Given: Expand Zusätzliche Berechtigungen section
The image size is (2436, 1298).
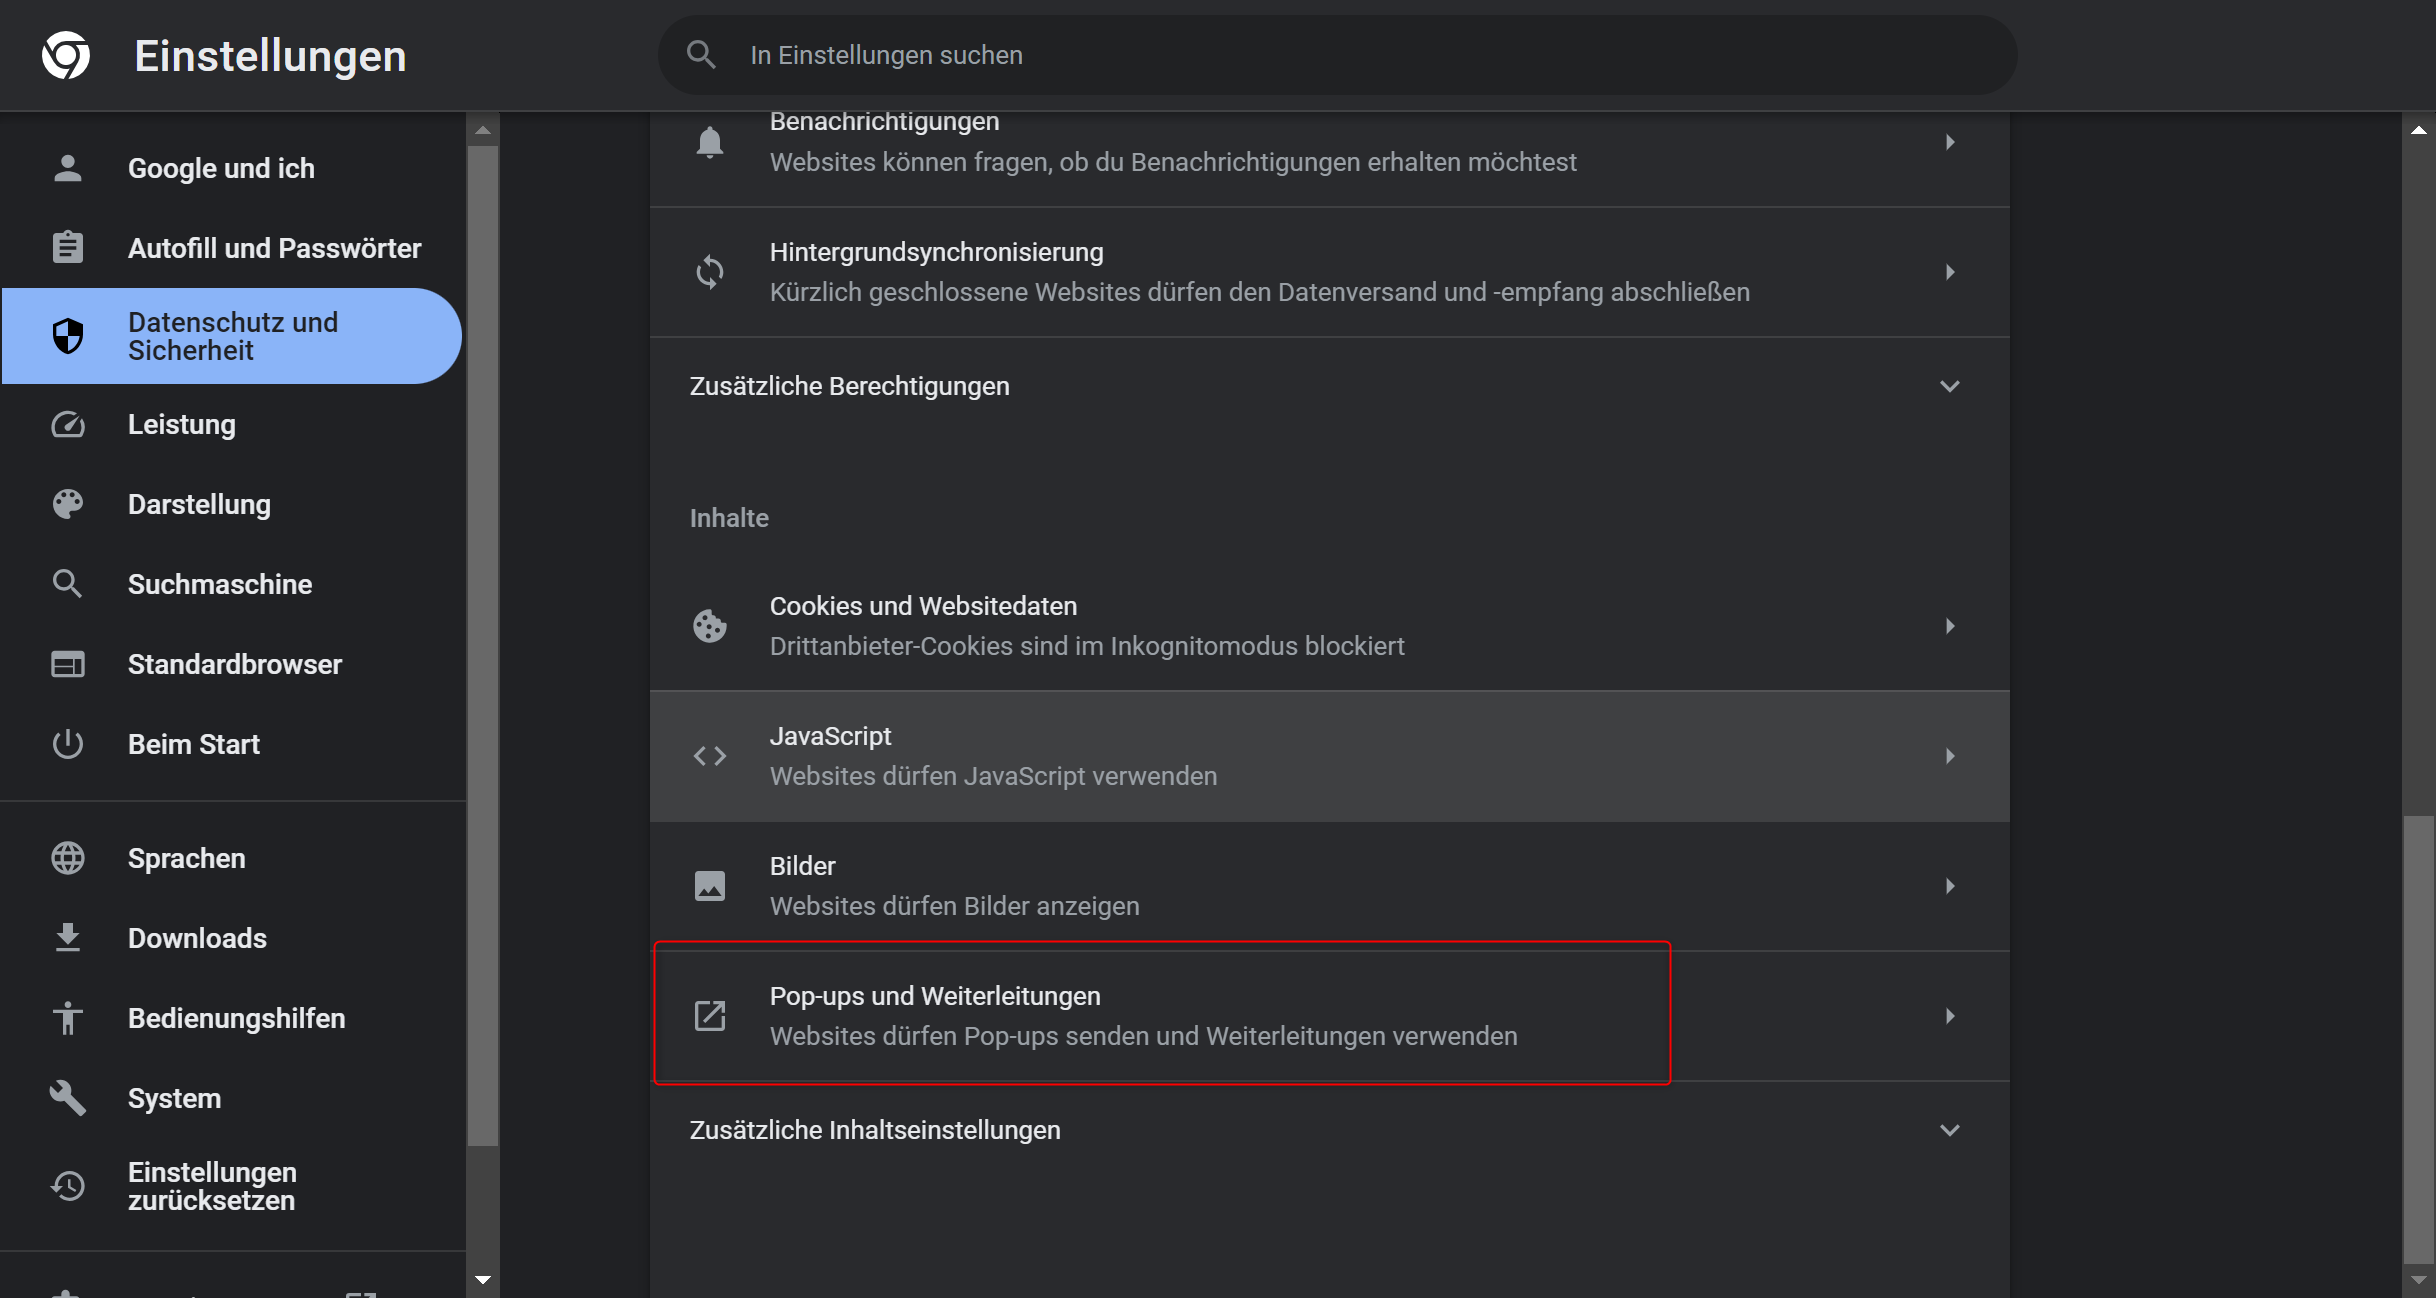Looking at the screenshot, I should (1949, 386).
